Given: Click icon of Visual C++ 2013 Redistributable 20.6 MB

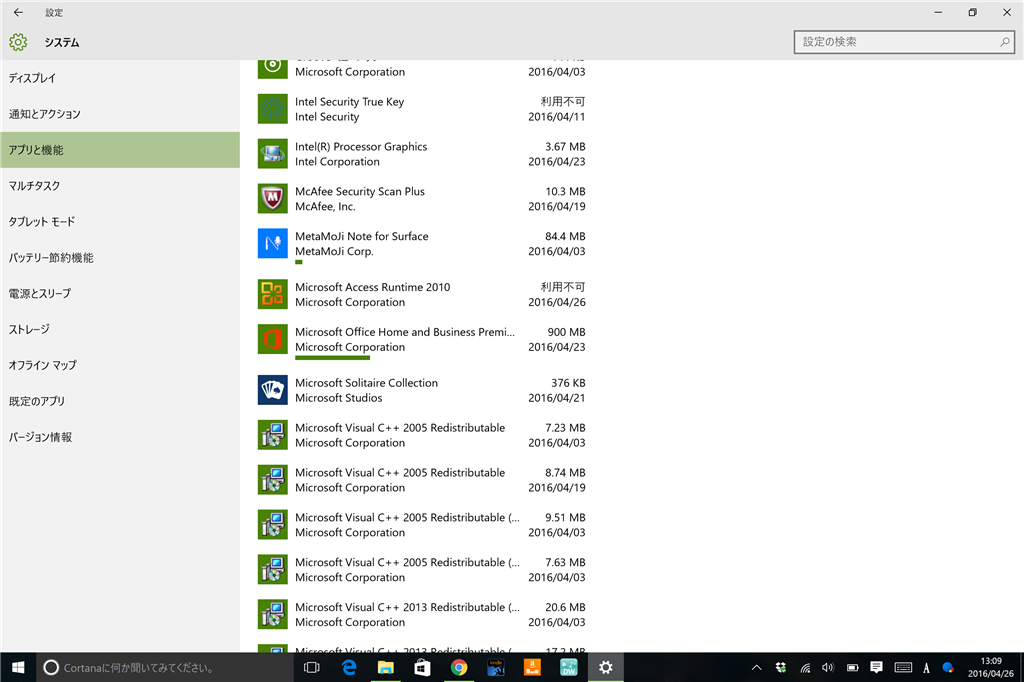Looking at the screenshot, I should (x=272, y=615).
